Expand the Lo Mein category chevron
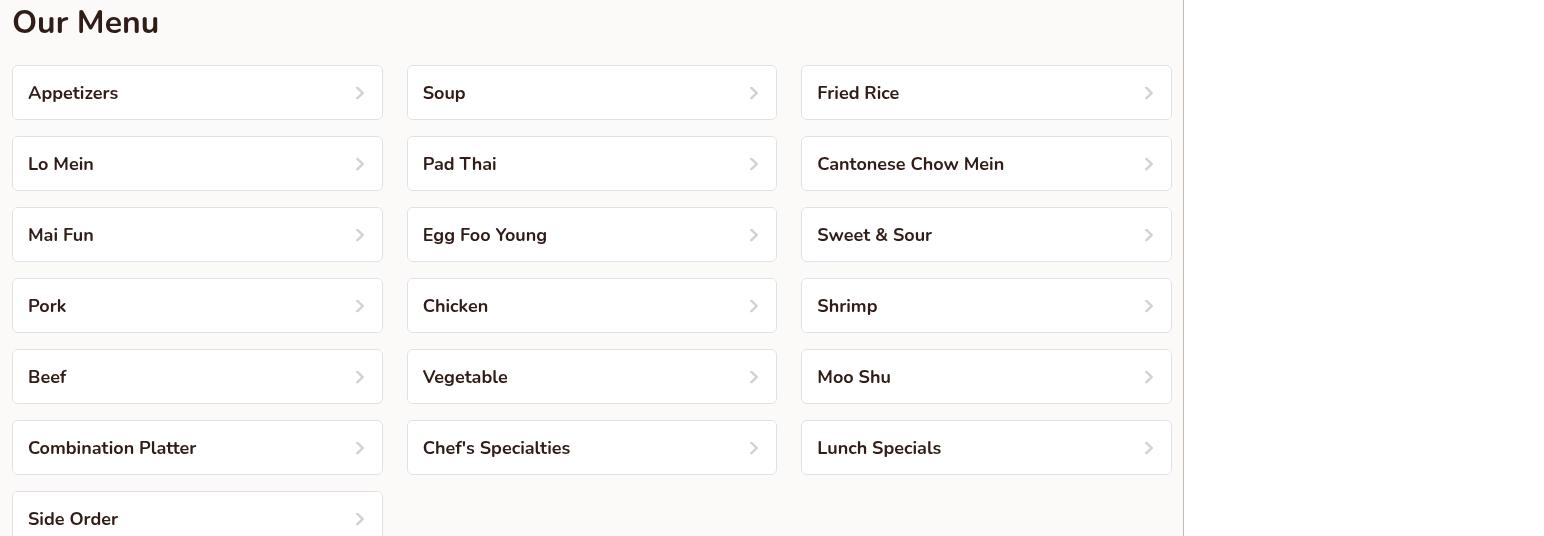This screenshot has width=1544, height=536. point(360,164)
